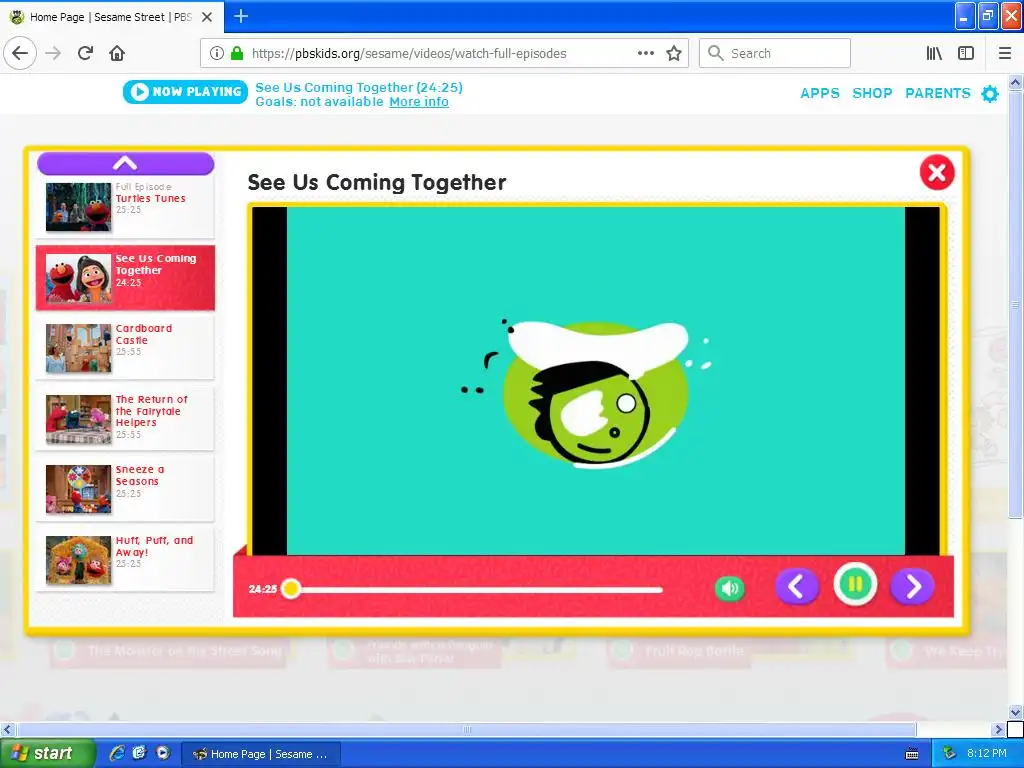Open the Firefox hamburger menu
This screenshot has width=1024, height=768.
tap(1005, 54)
